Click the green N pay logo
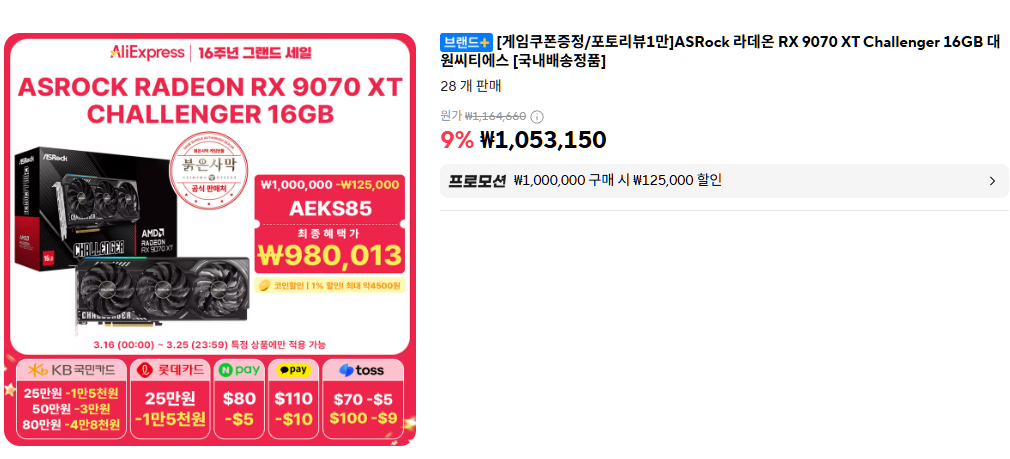 (x=239, y=370)
